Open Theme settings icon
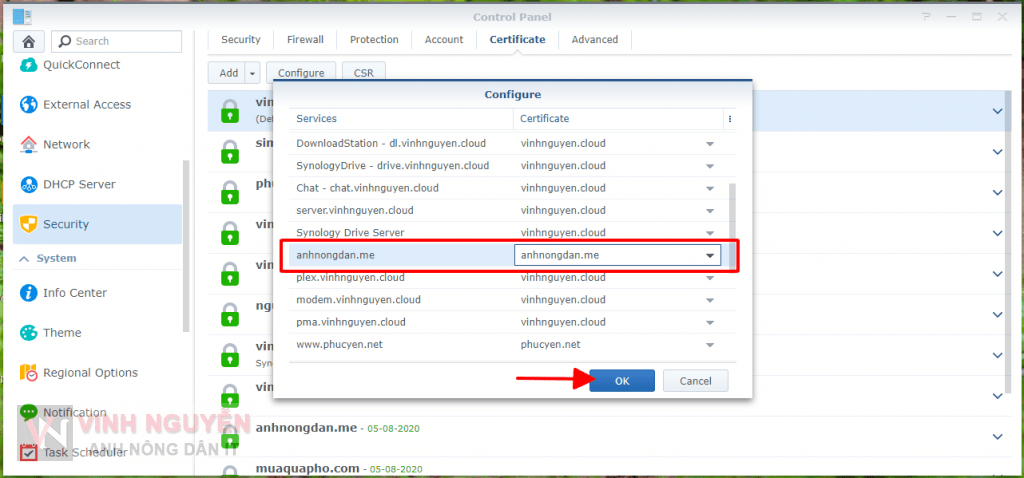Screen dimensions: 1024x478 tap(28, 333)
